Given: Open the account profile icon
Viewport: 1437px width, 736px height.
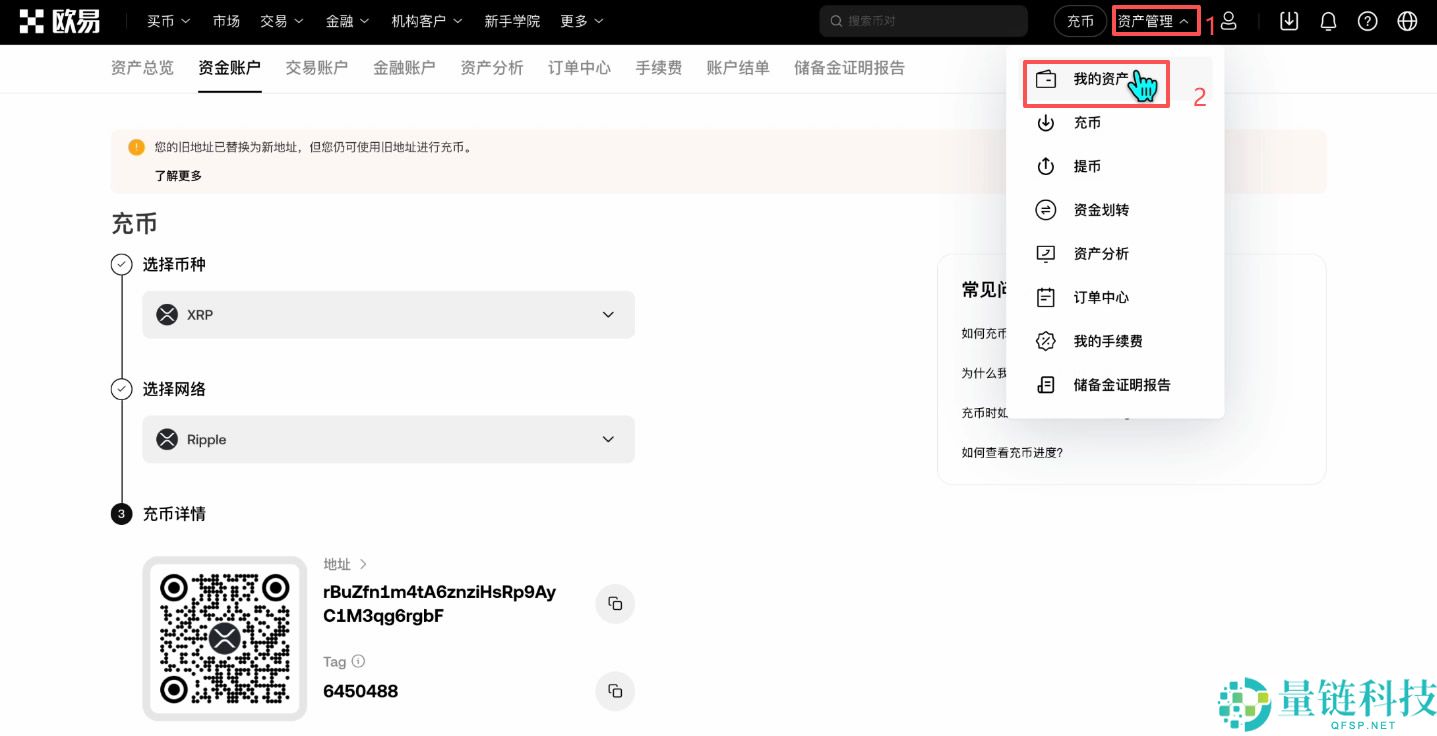Looking at the screenshot, I should (1229, 21).
